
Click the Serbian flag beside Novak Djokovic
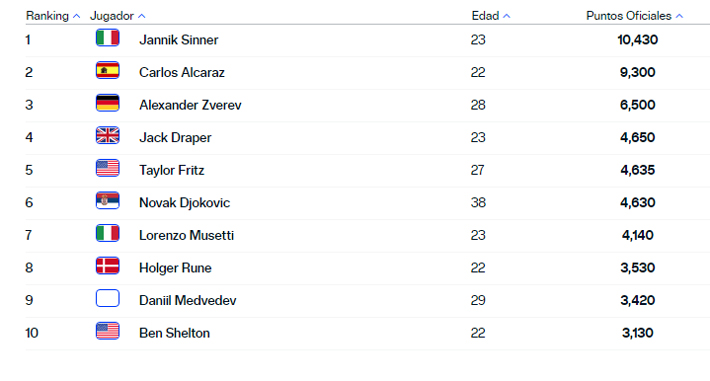(x=107, y=201)
